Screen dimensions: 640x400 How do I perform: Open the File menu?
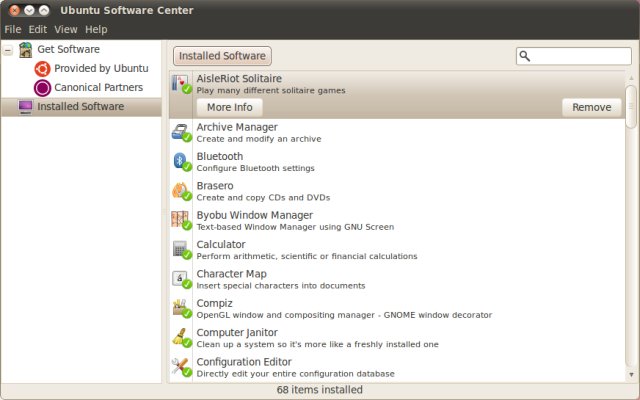tap(12, 30)
